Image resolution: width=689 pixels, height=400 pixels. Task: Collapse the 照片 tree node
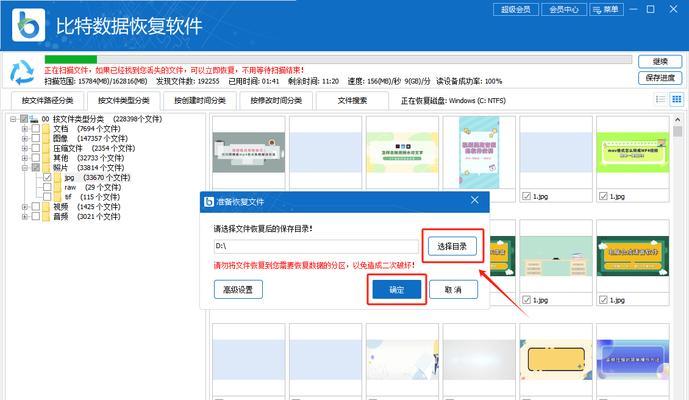[x=25, y=167]
